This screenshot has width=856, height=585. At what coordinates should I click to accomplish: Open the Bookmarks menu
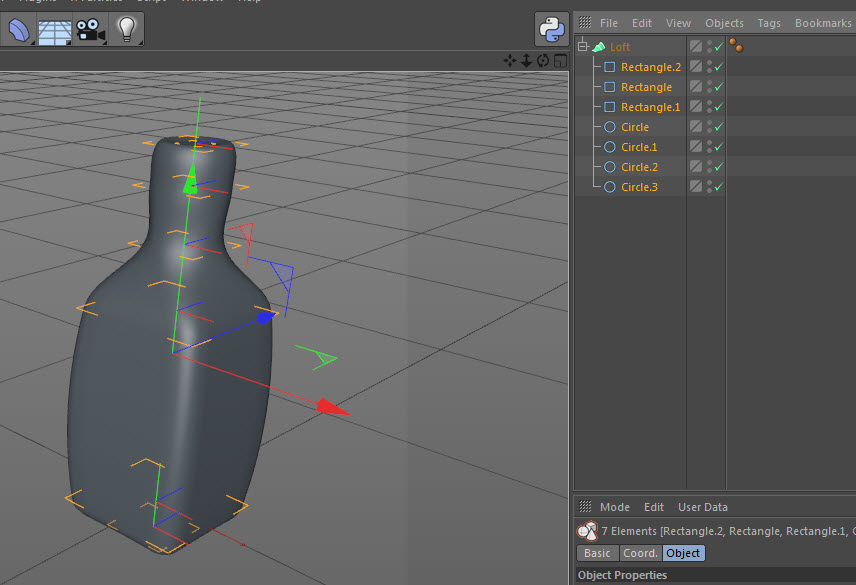[x=823, y=23]
